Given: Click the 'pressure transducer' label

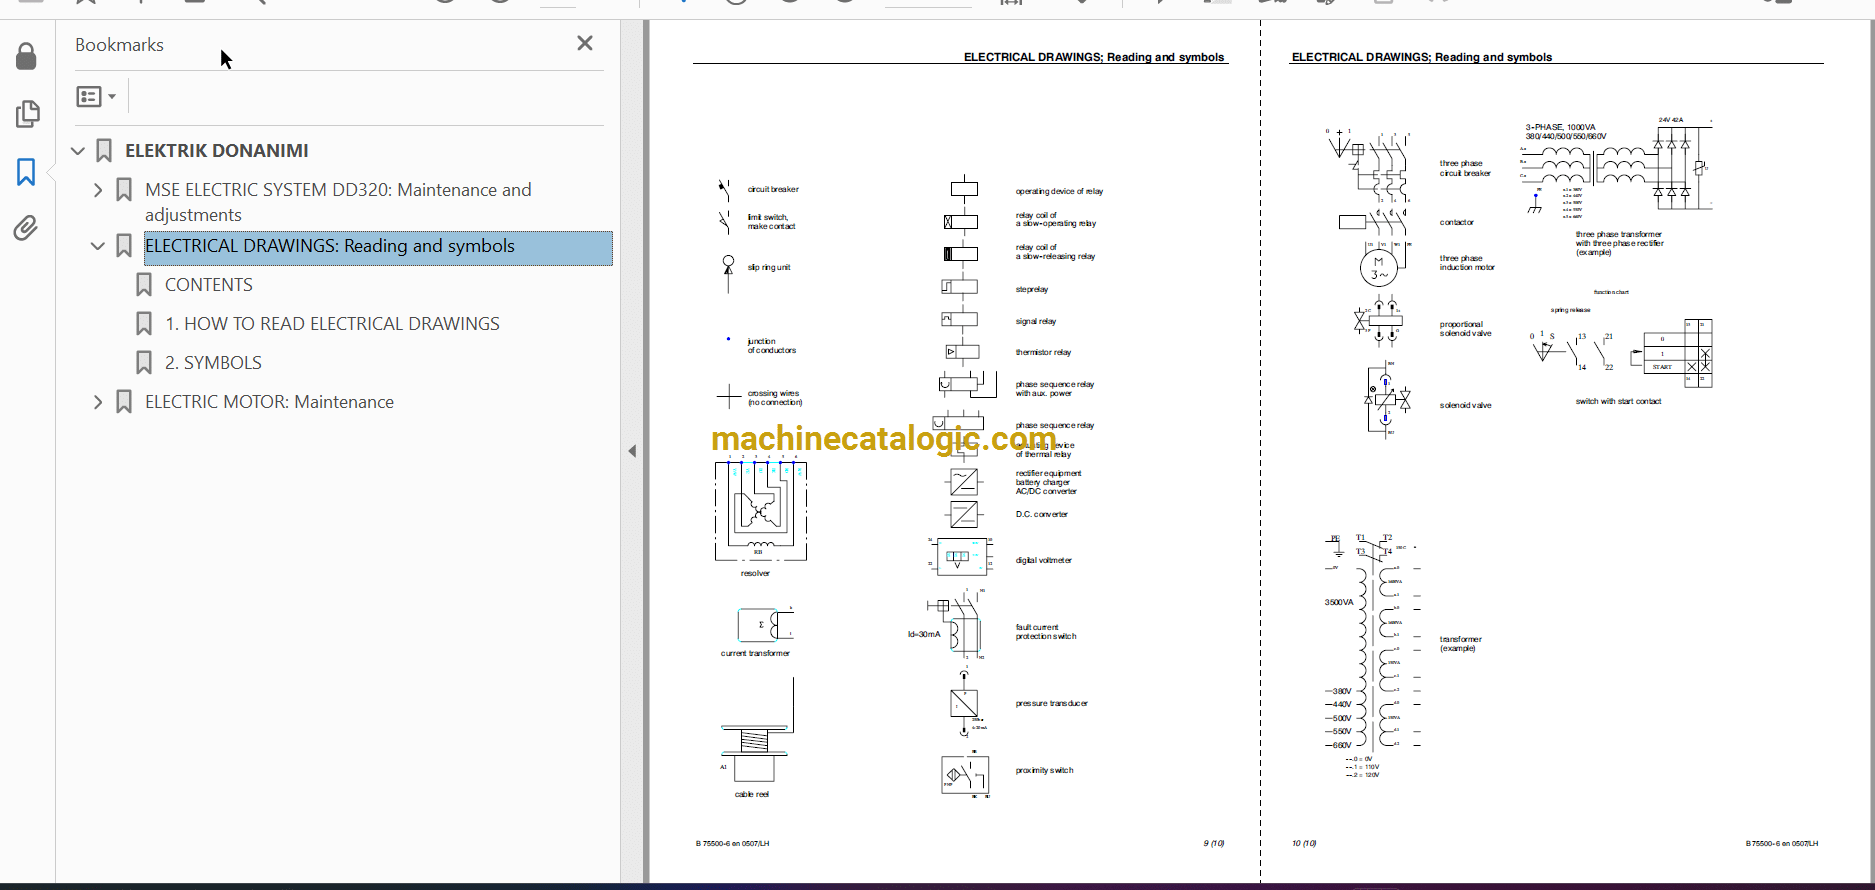Looking at the screenshot, I should coord(1052,703).
